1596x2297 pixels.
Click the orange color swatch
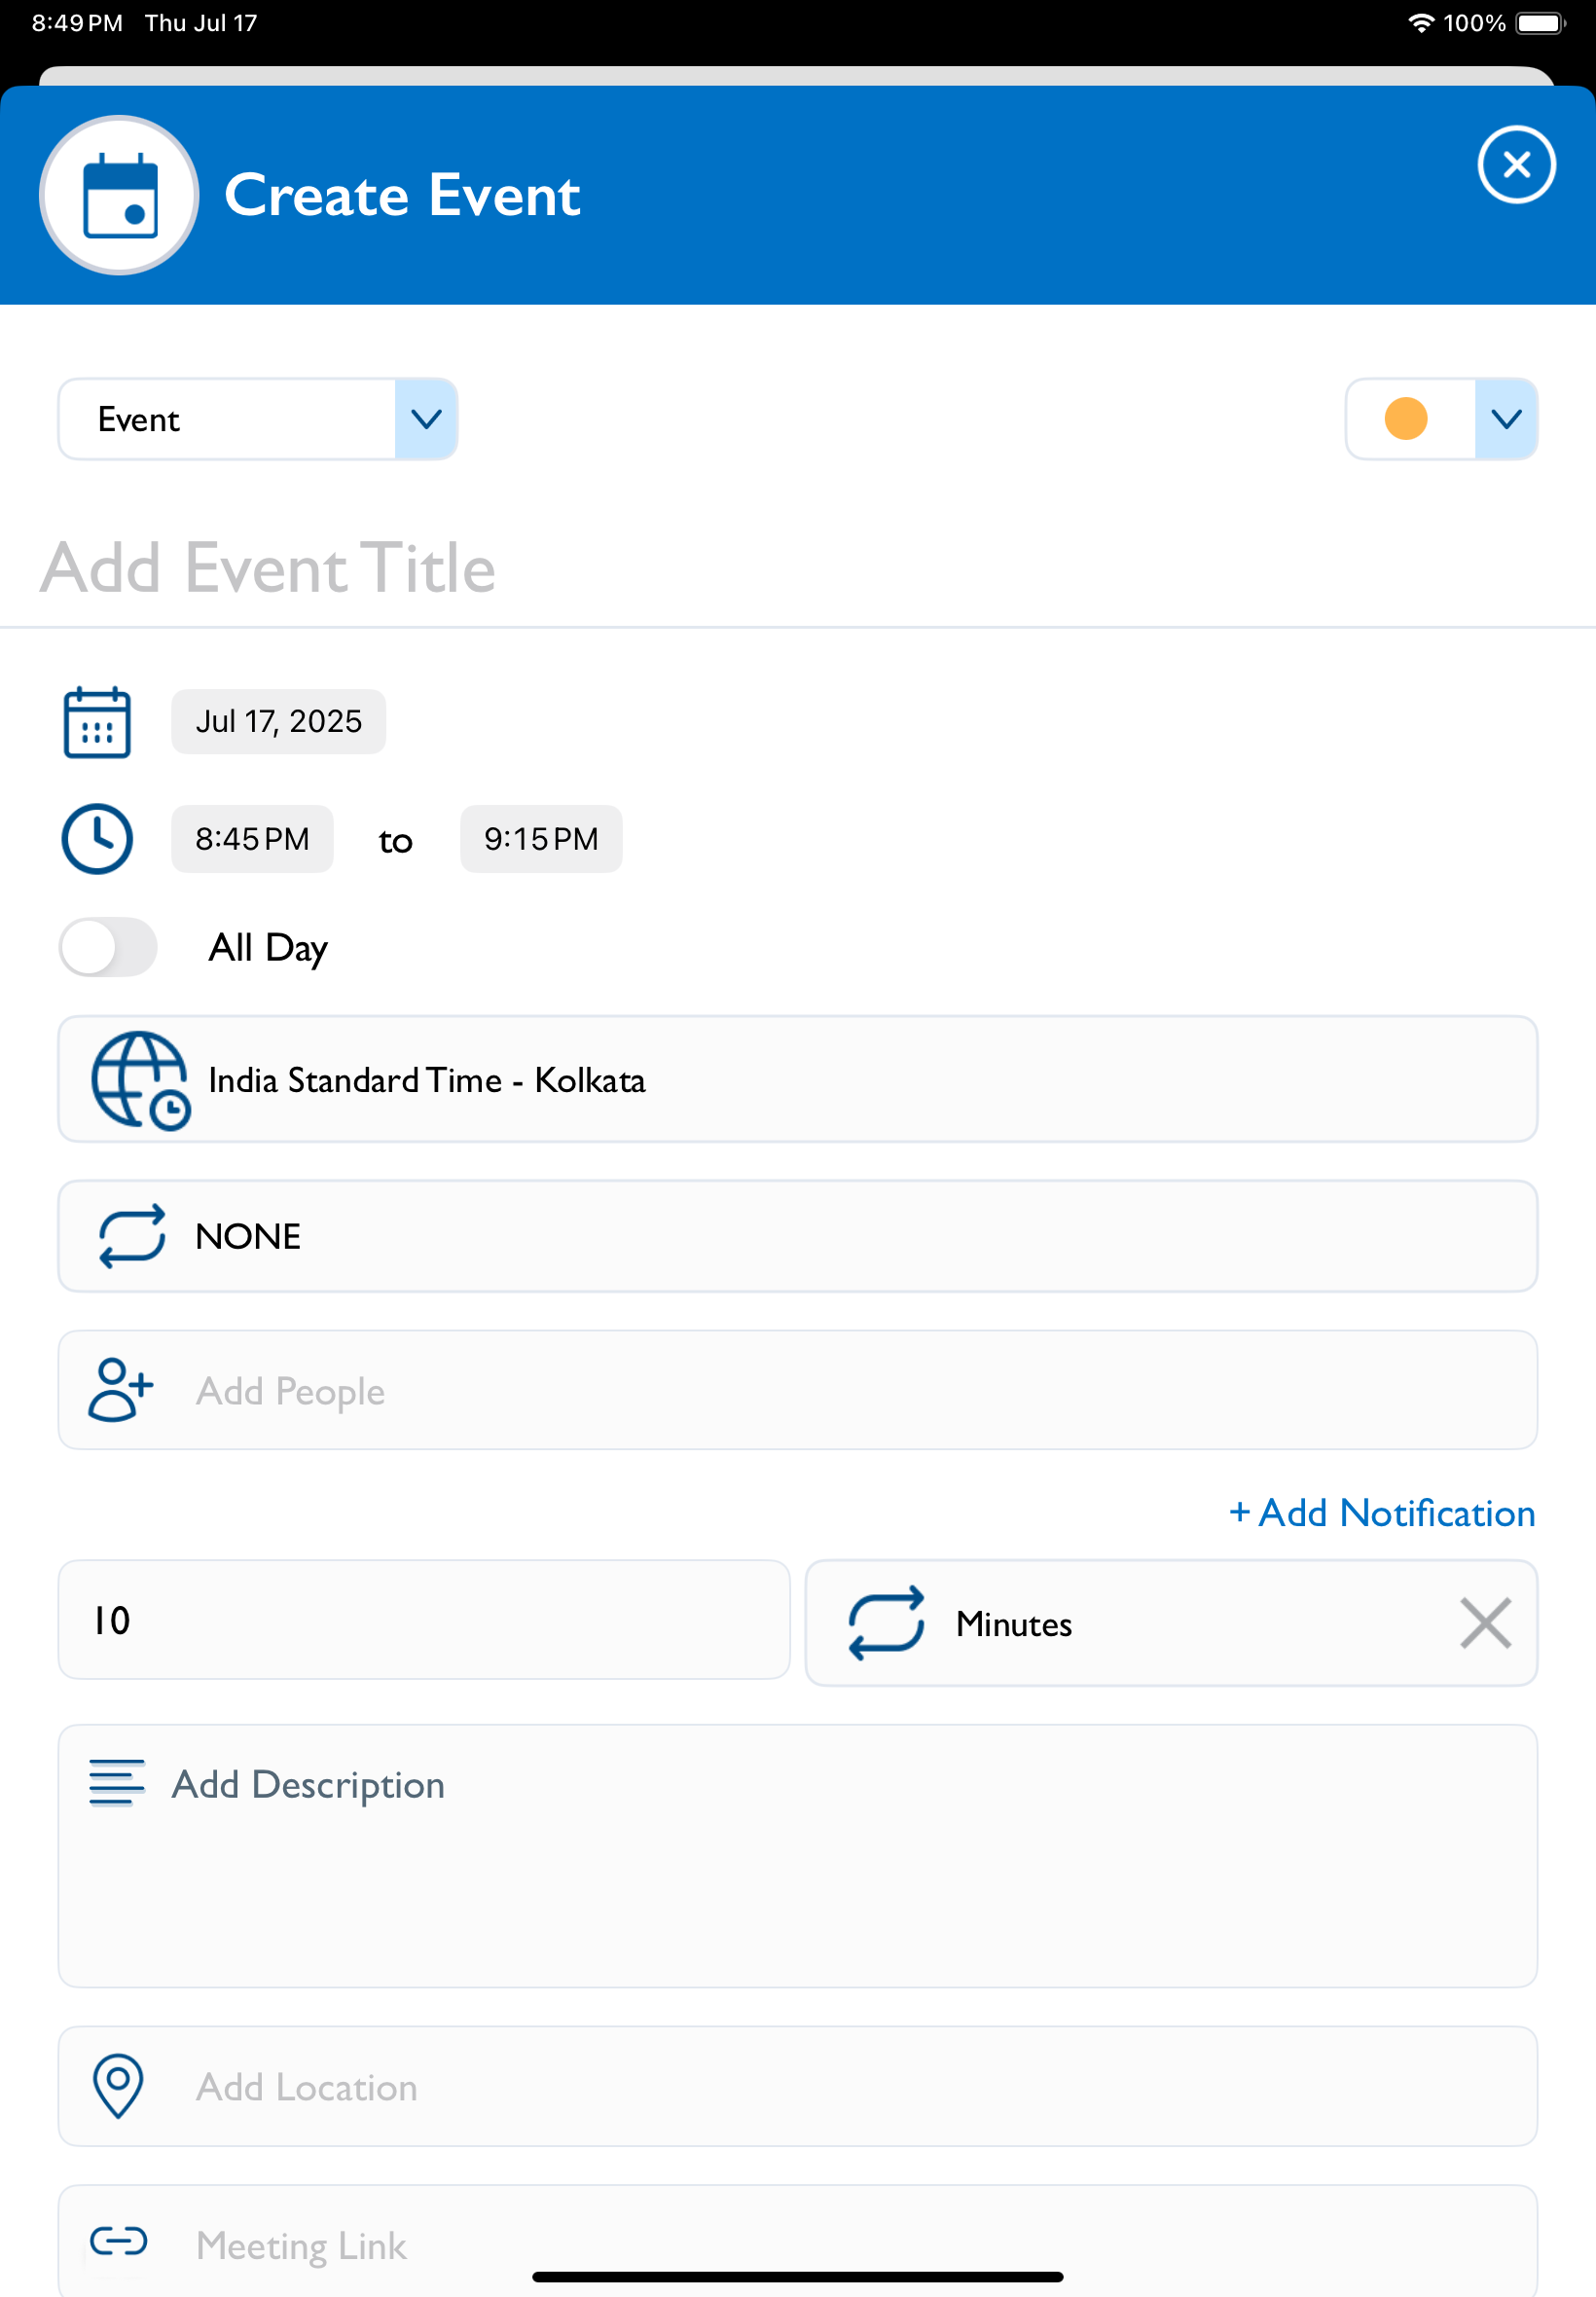pyautogui.click(x=1405, y=419)
